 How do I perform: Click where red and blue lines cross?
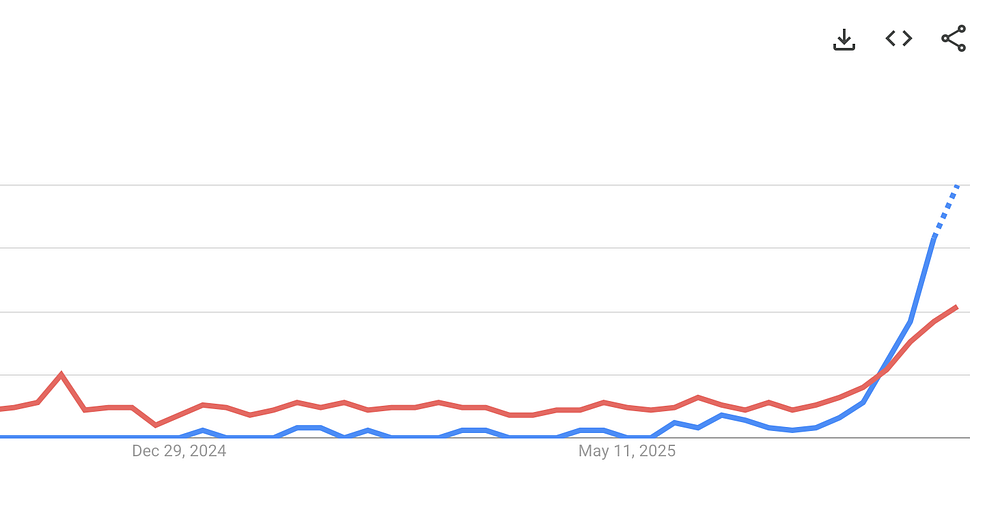(881, 375)
